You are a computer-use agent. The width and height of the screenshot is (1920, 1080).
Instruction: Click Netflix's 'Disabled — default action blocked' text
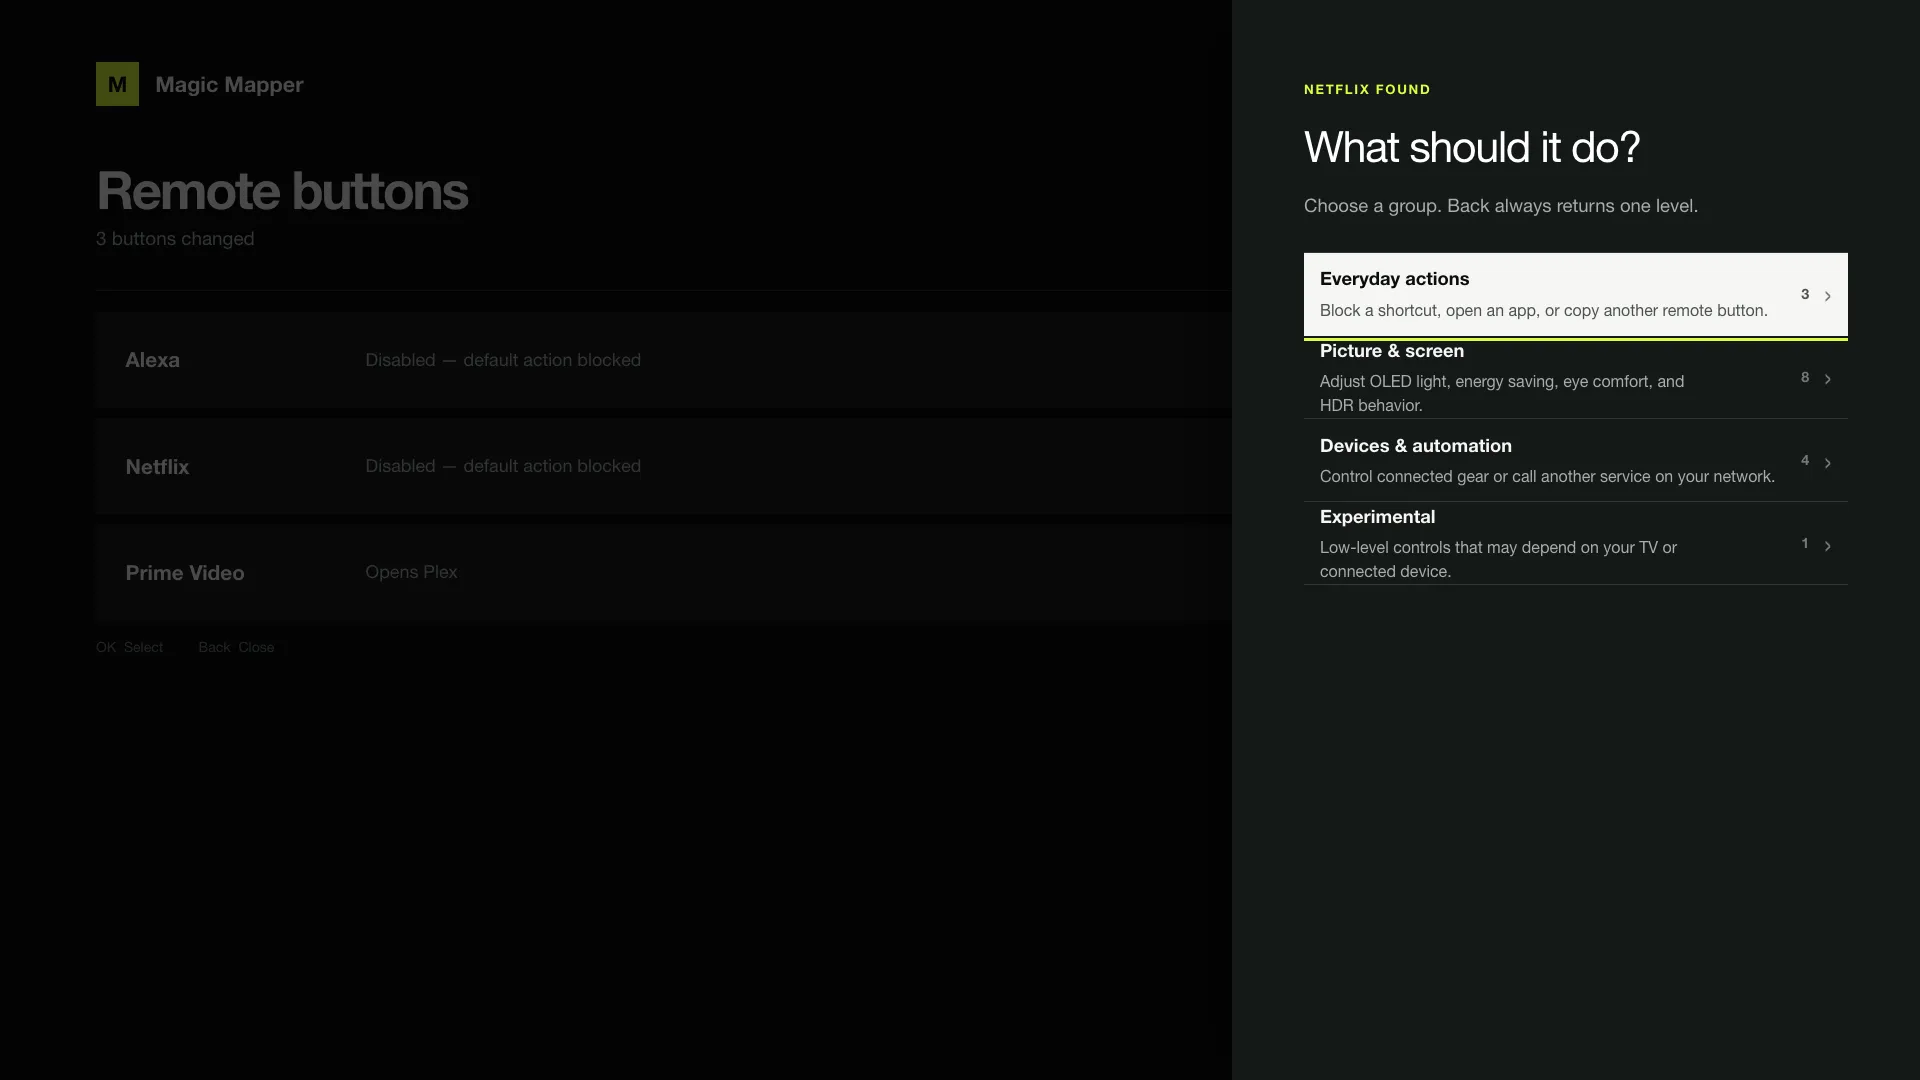tap(503, 466)
